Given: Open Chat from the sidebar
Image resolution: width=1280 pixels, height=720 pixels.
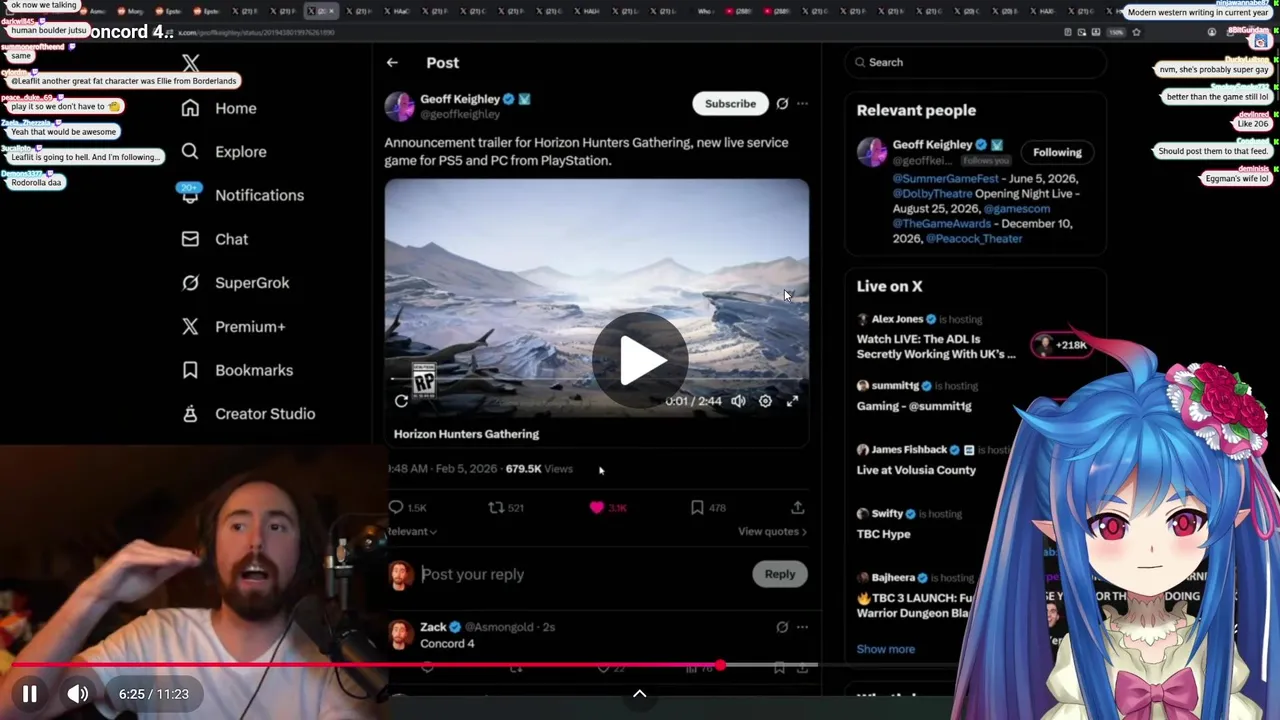Looking at the screenshot, I should click(x=215, y=239).
